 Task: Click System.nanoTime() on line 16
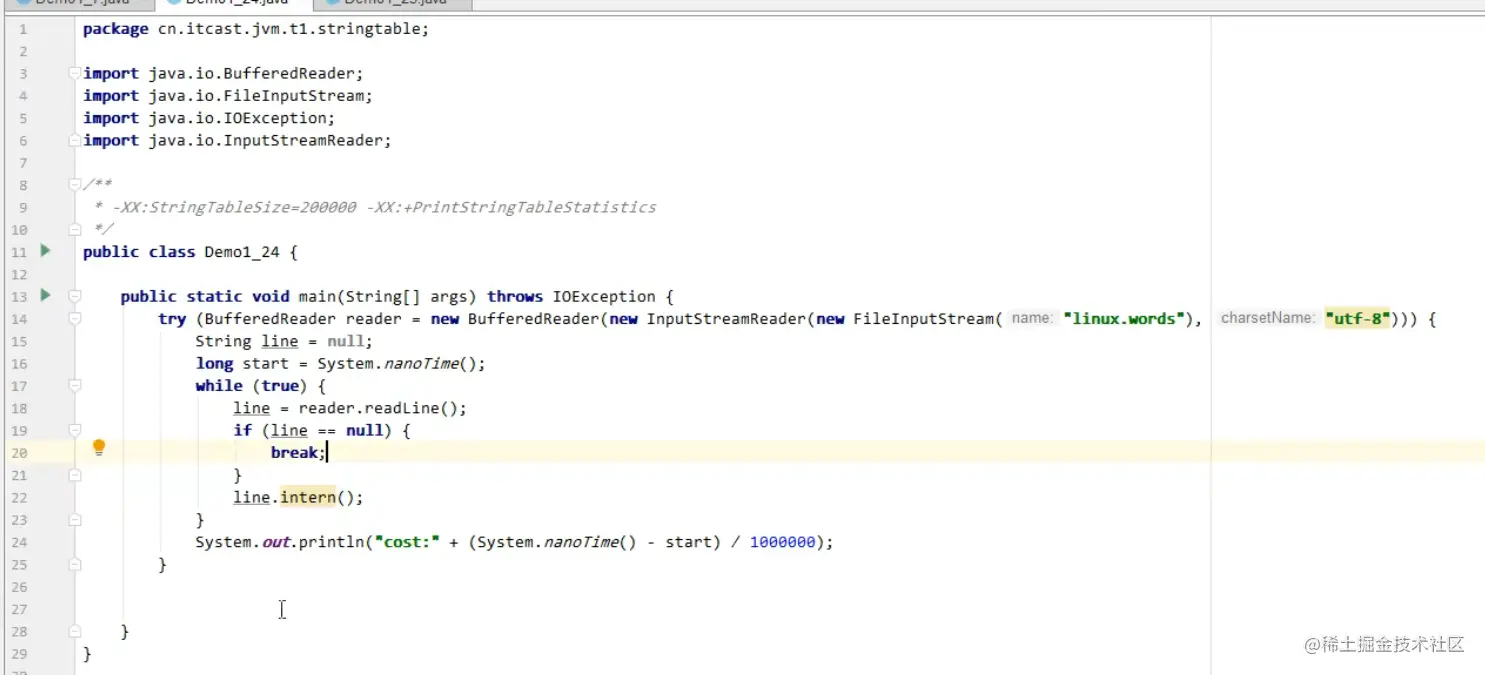(x=397, y=364)
